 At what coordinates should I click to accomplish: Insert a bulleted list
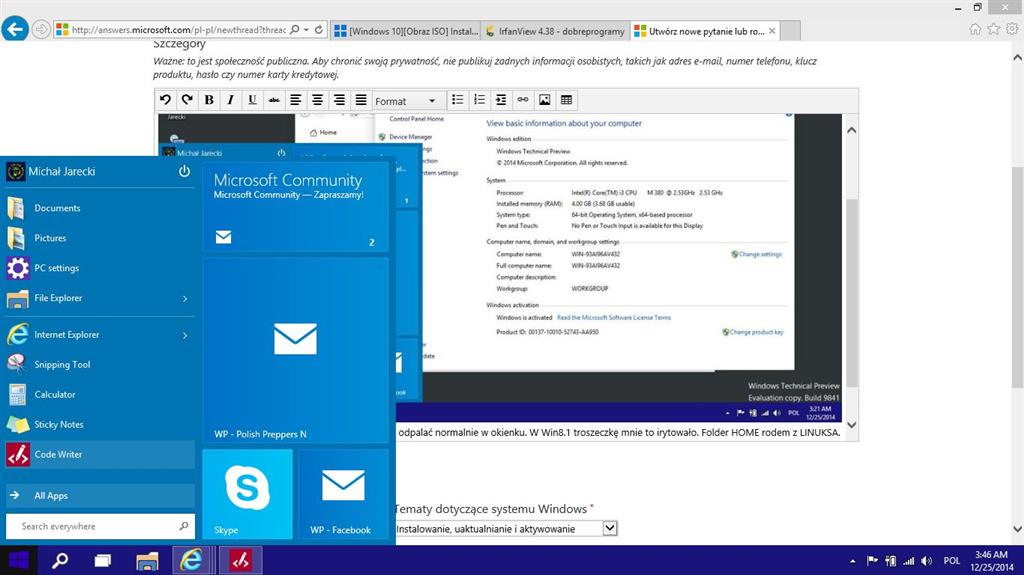coord(458,100)
